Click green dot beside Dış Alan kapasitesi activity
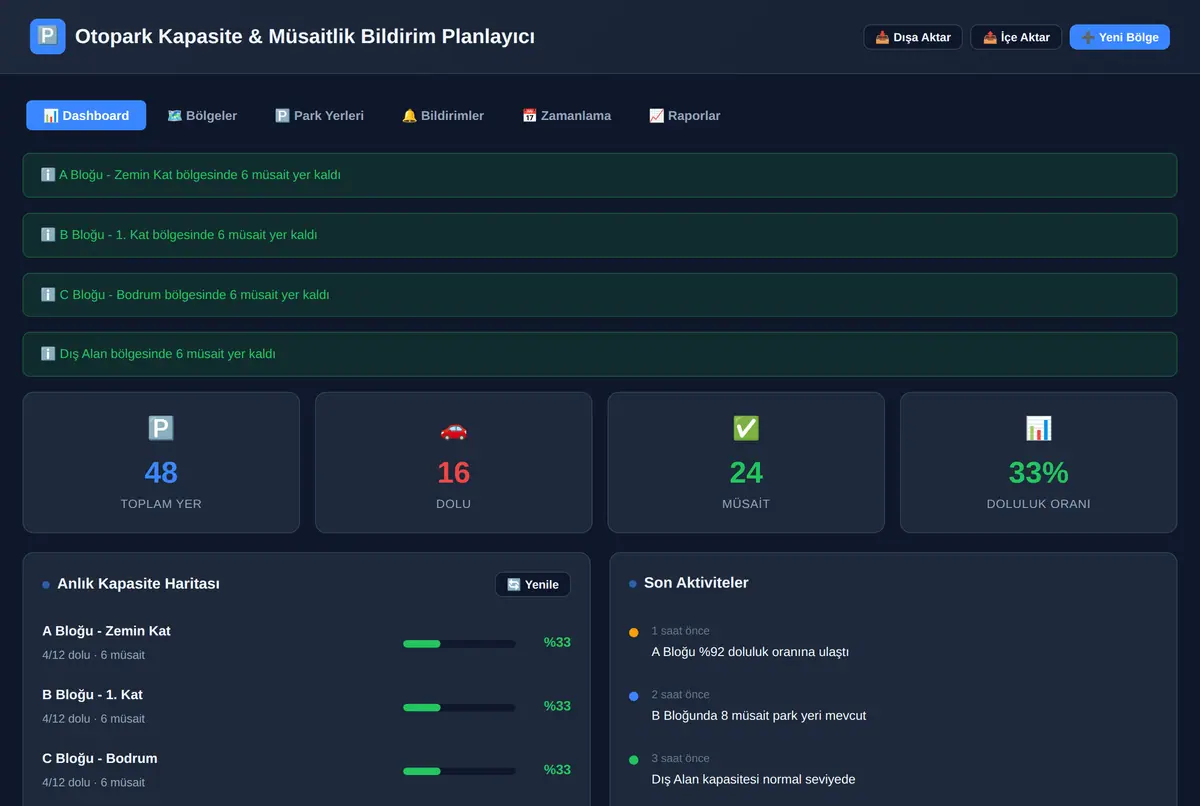The height and width of the screenshot is (806, 1200). coord(634,760)
